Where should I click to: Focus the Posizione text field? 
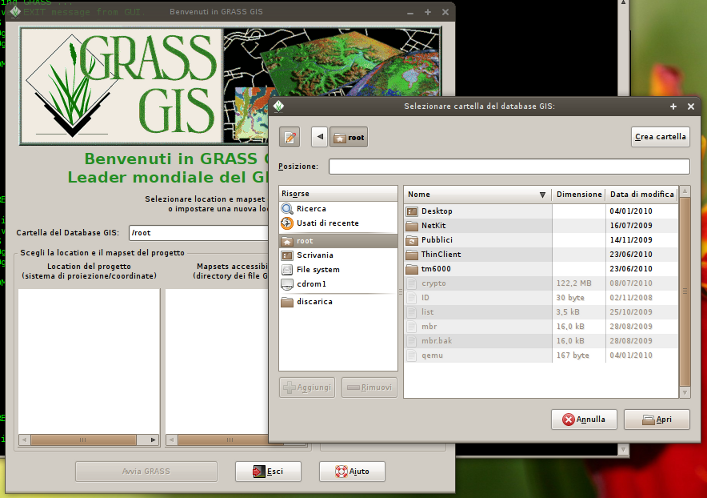pyautogui.click(x=509, y=166)
